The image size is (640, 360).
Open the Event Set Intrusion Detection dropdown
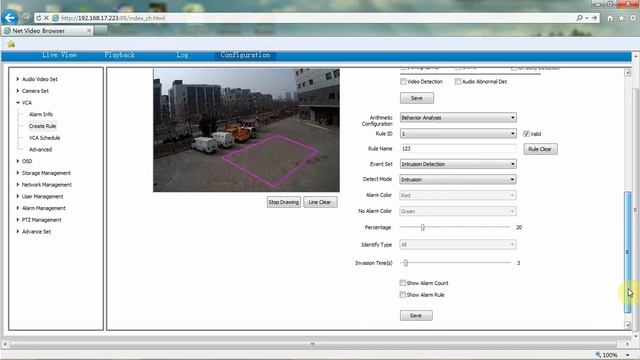[x=458, y=164]
